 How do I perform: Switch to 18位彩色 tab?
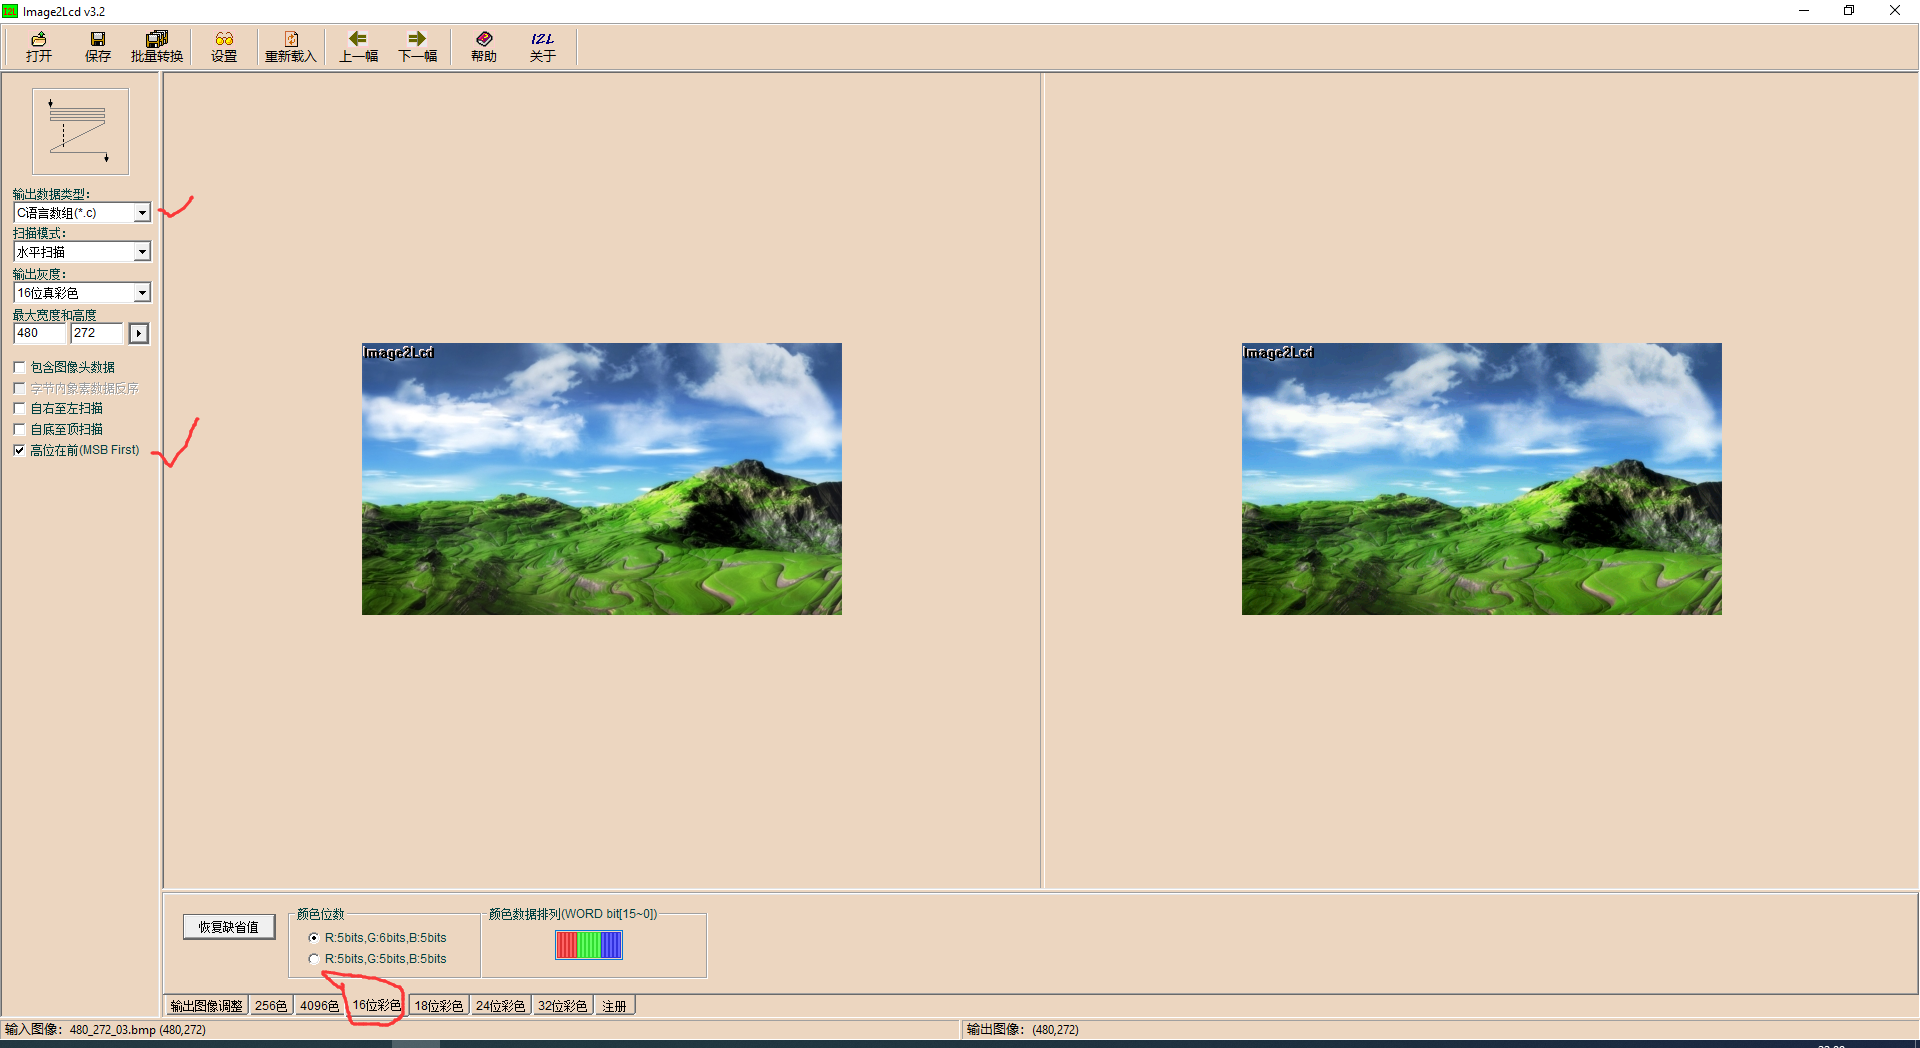[439, 1006]
